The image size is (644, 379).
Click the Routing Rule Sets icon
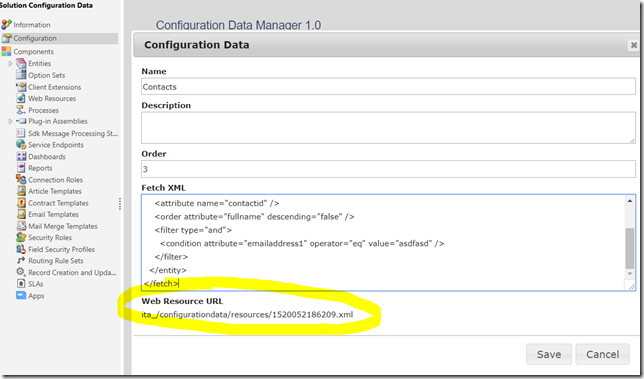tap(21, 261)
